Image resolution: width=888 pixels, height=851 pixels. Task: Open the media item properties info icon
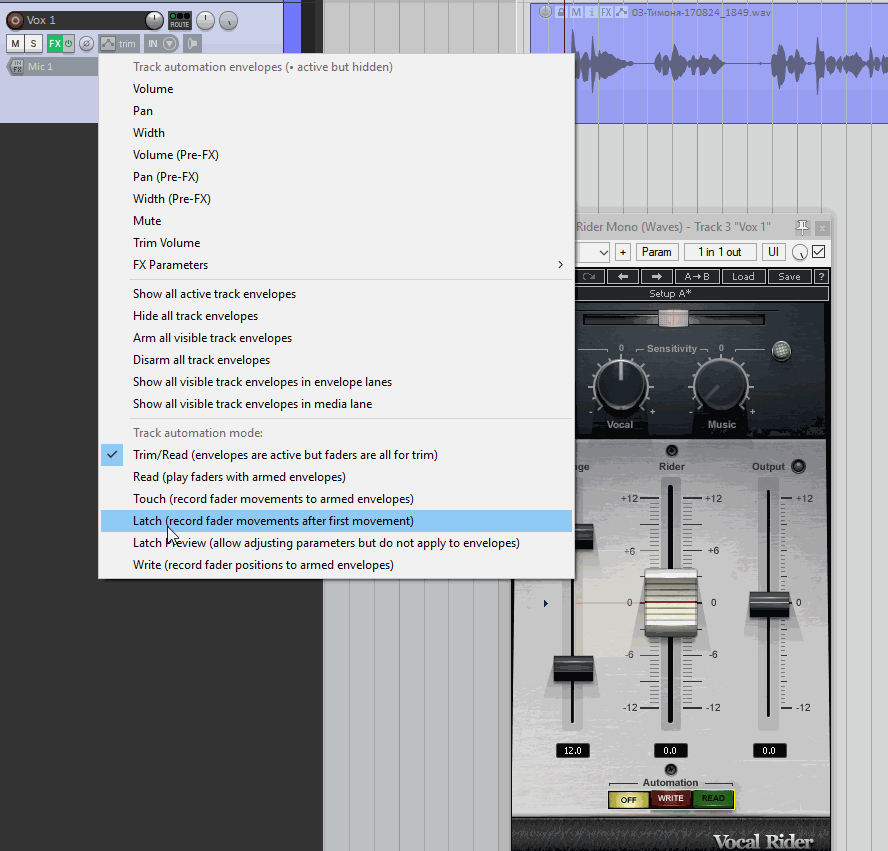pos(591,12)
